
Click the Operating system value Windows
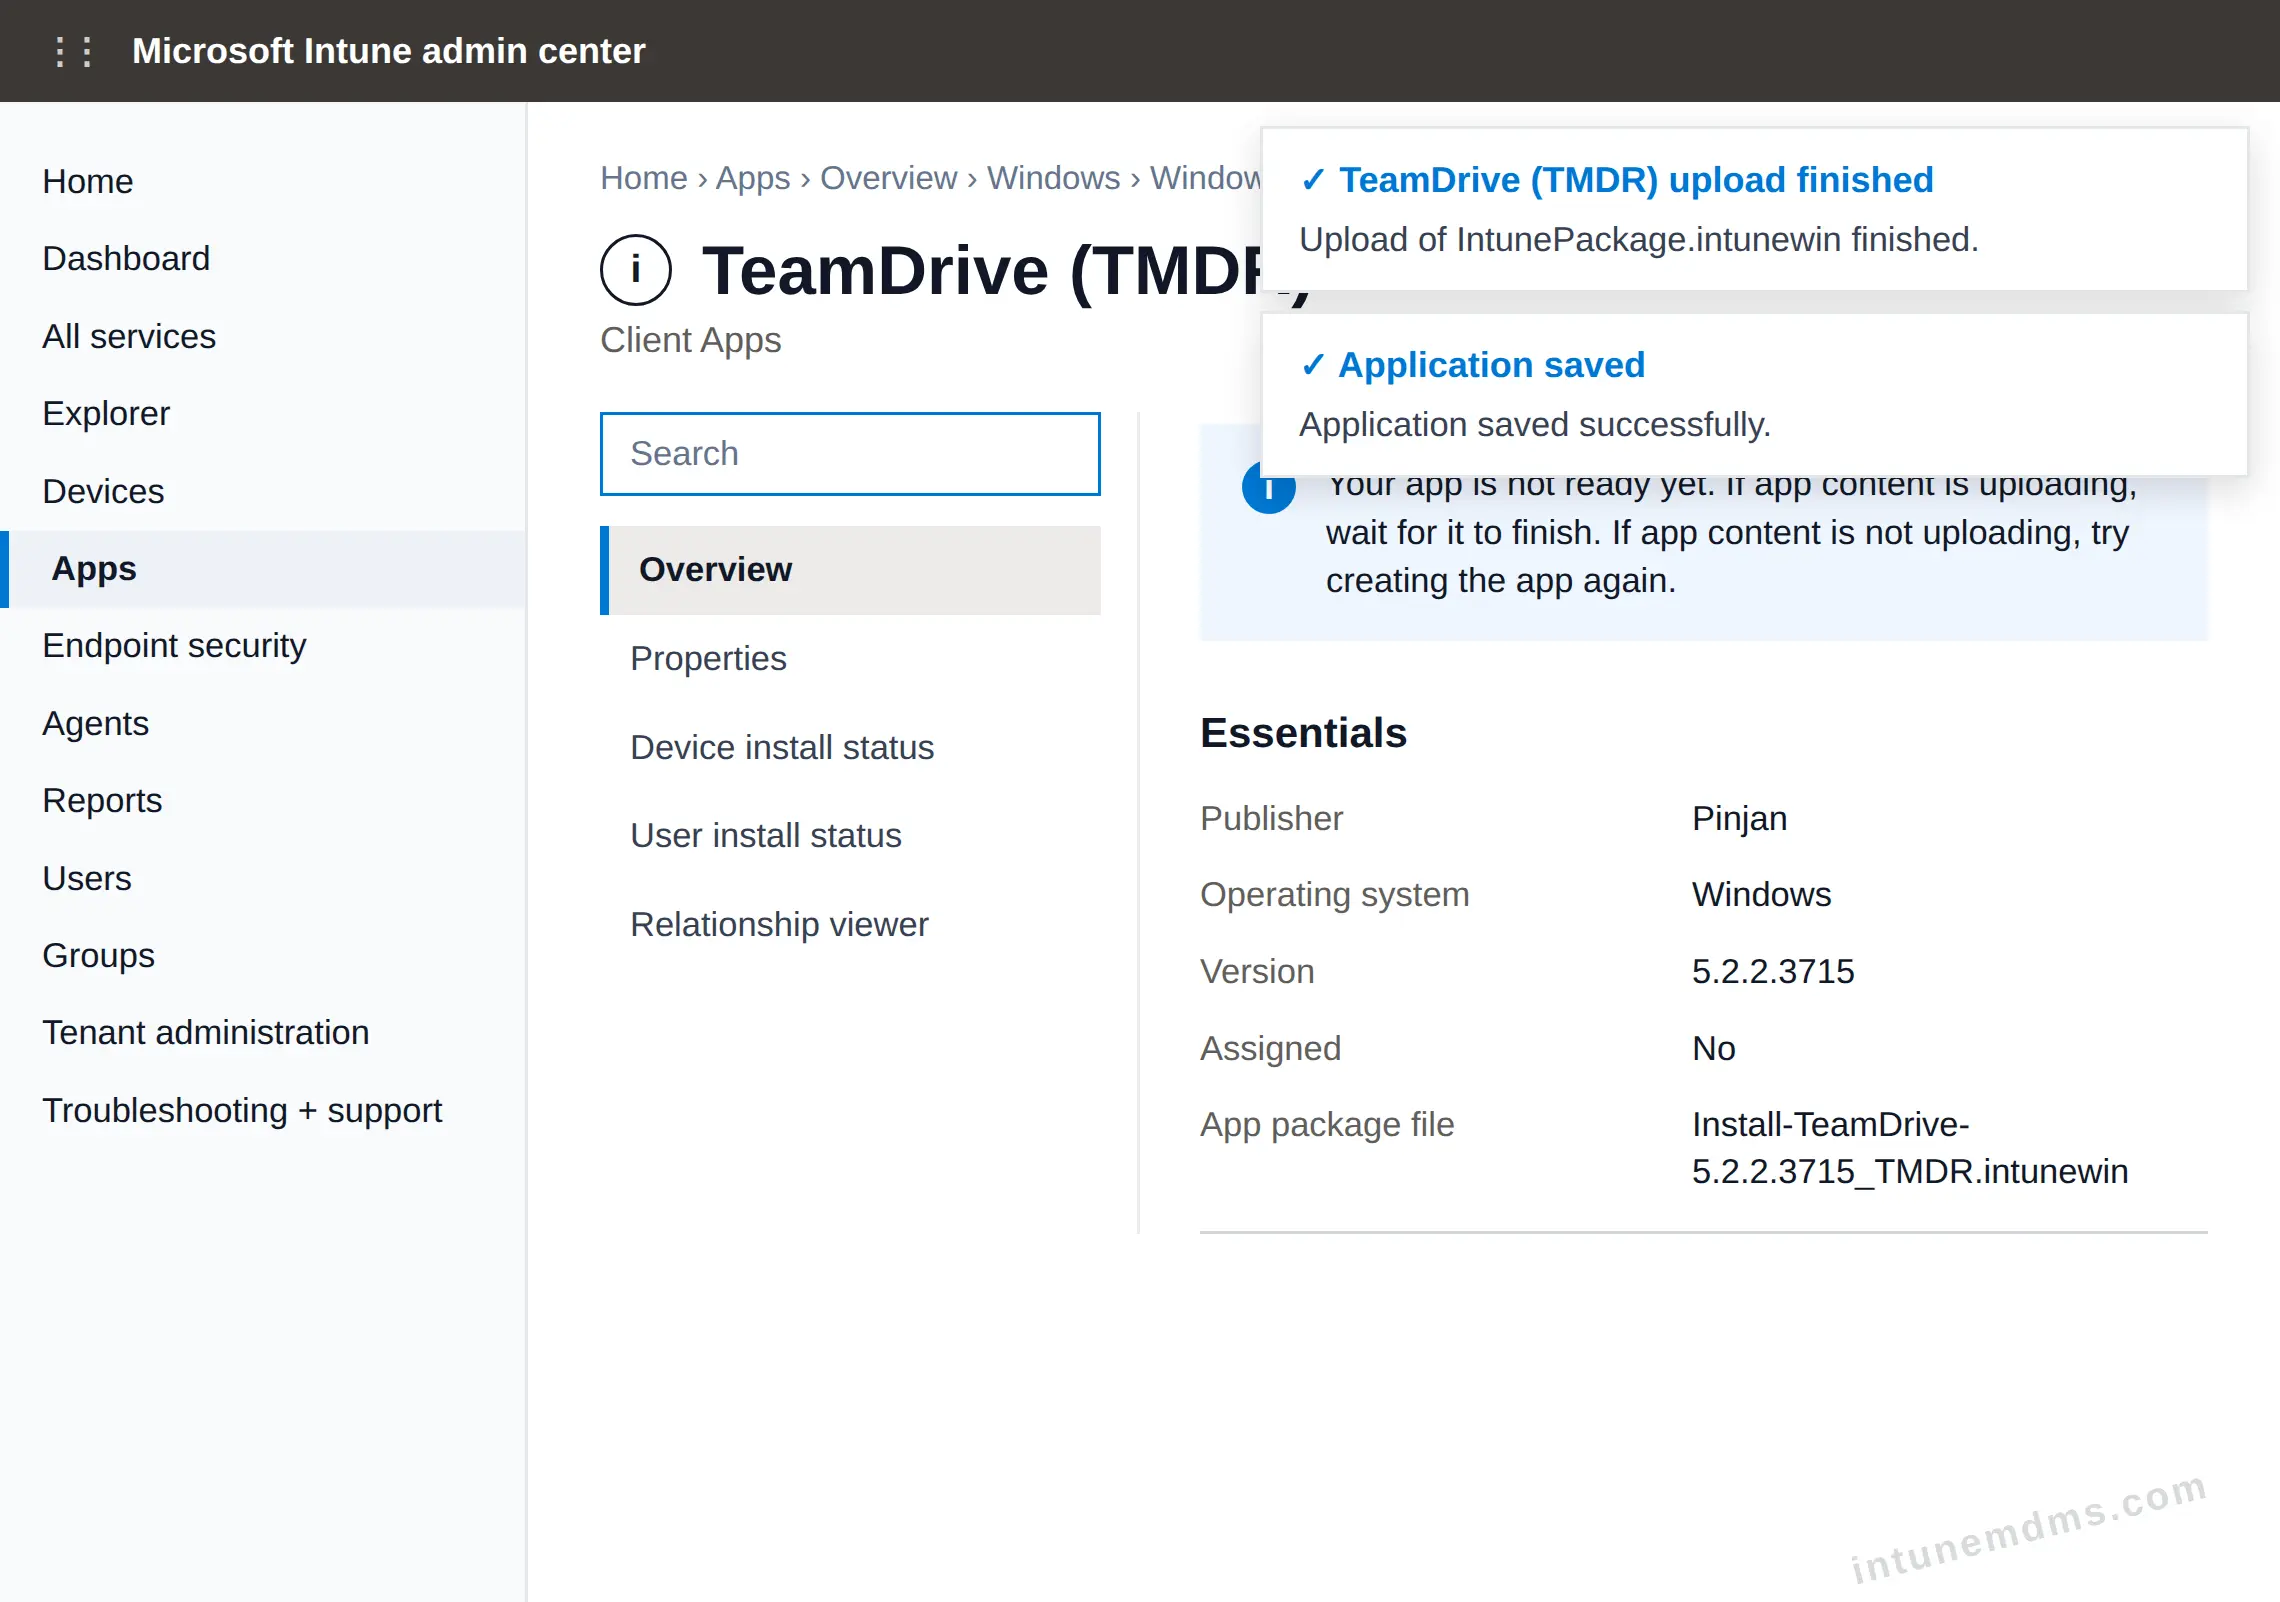pyautogui.click(x=1761, y=895)
